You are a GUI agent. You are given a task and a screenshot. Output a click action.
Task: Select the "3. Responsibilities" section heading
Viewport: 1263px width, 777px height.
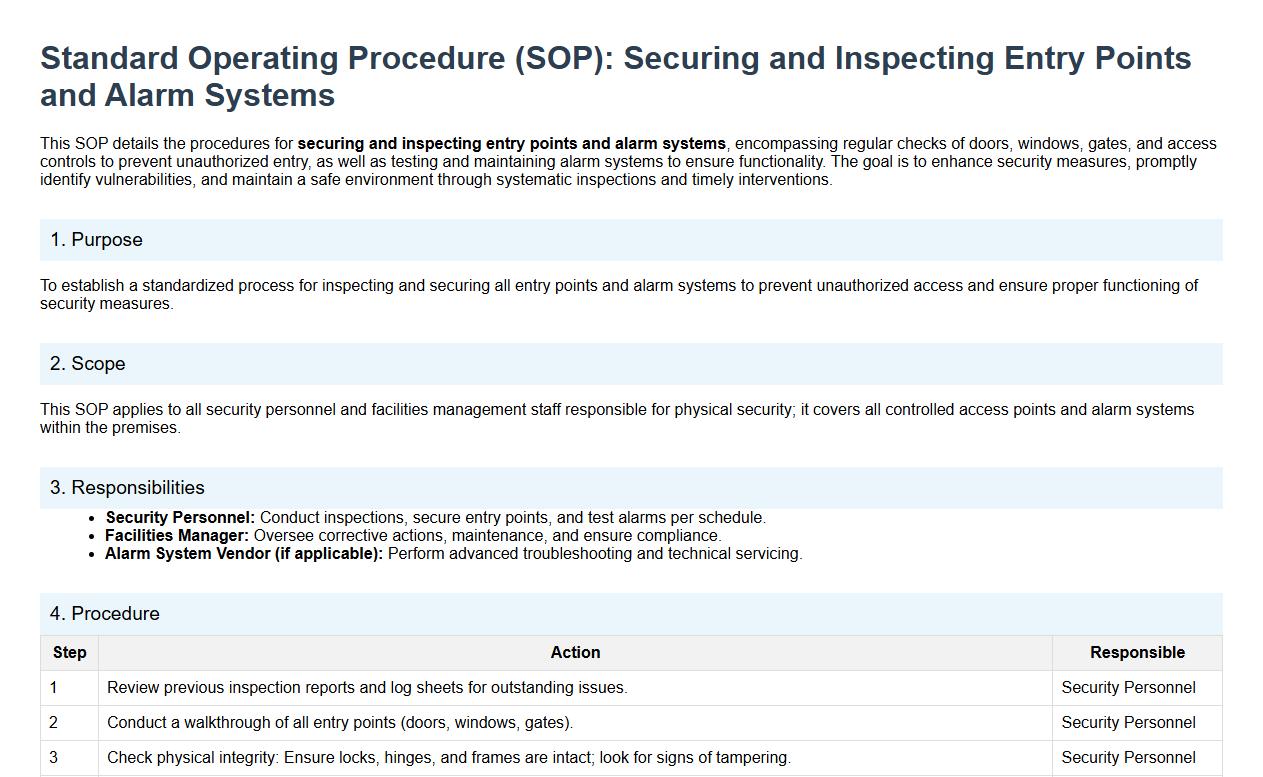tap(127, 488)
